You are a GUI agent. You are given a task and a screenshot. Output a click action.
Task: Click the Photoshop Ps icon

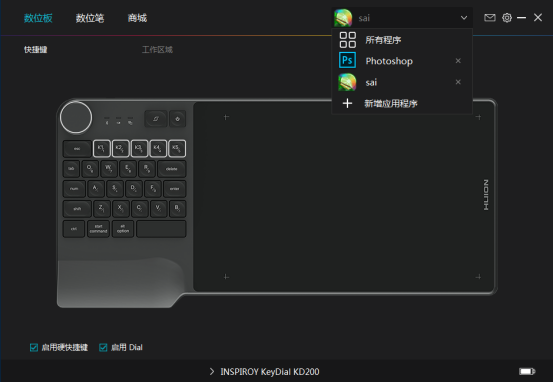coord(347,60)
